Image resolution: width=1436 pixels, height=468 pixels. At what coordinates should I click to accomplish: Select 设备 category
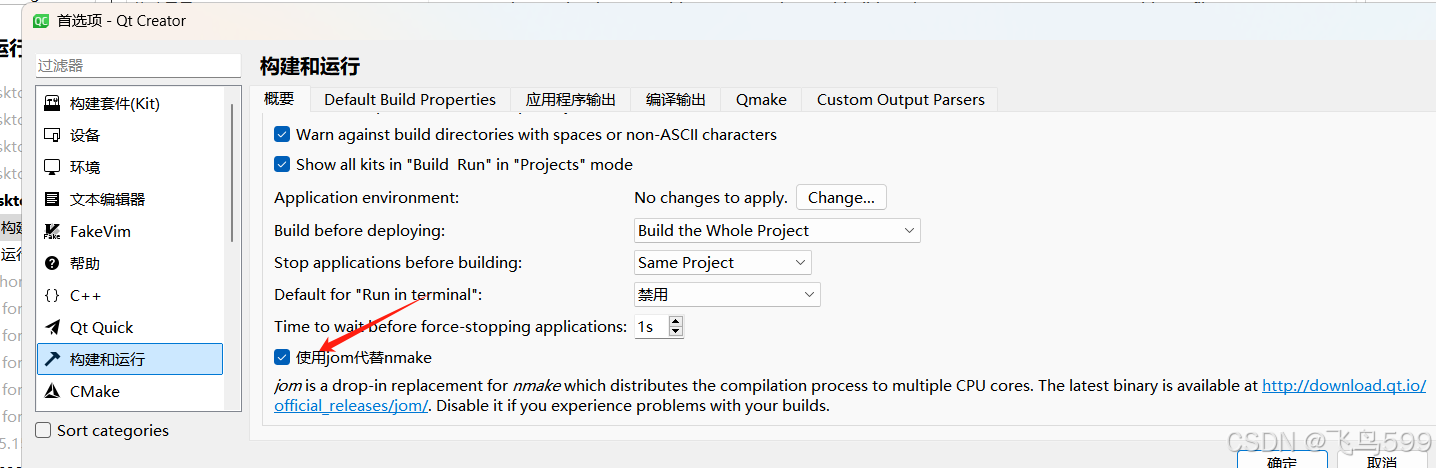[x=130, y=135]
